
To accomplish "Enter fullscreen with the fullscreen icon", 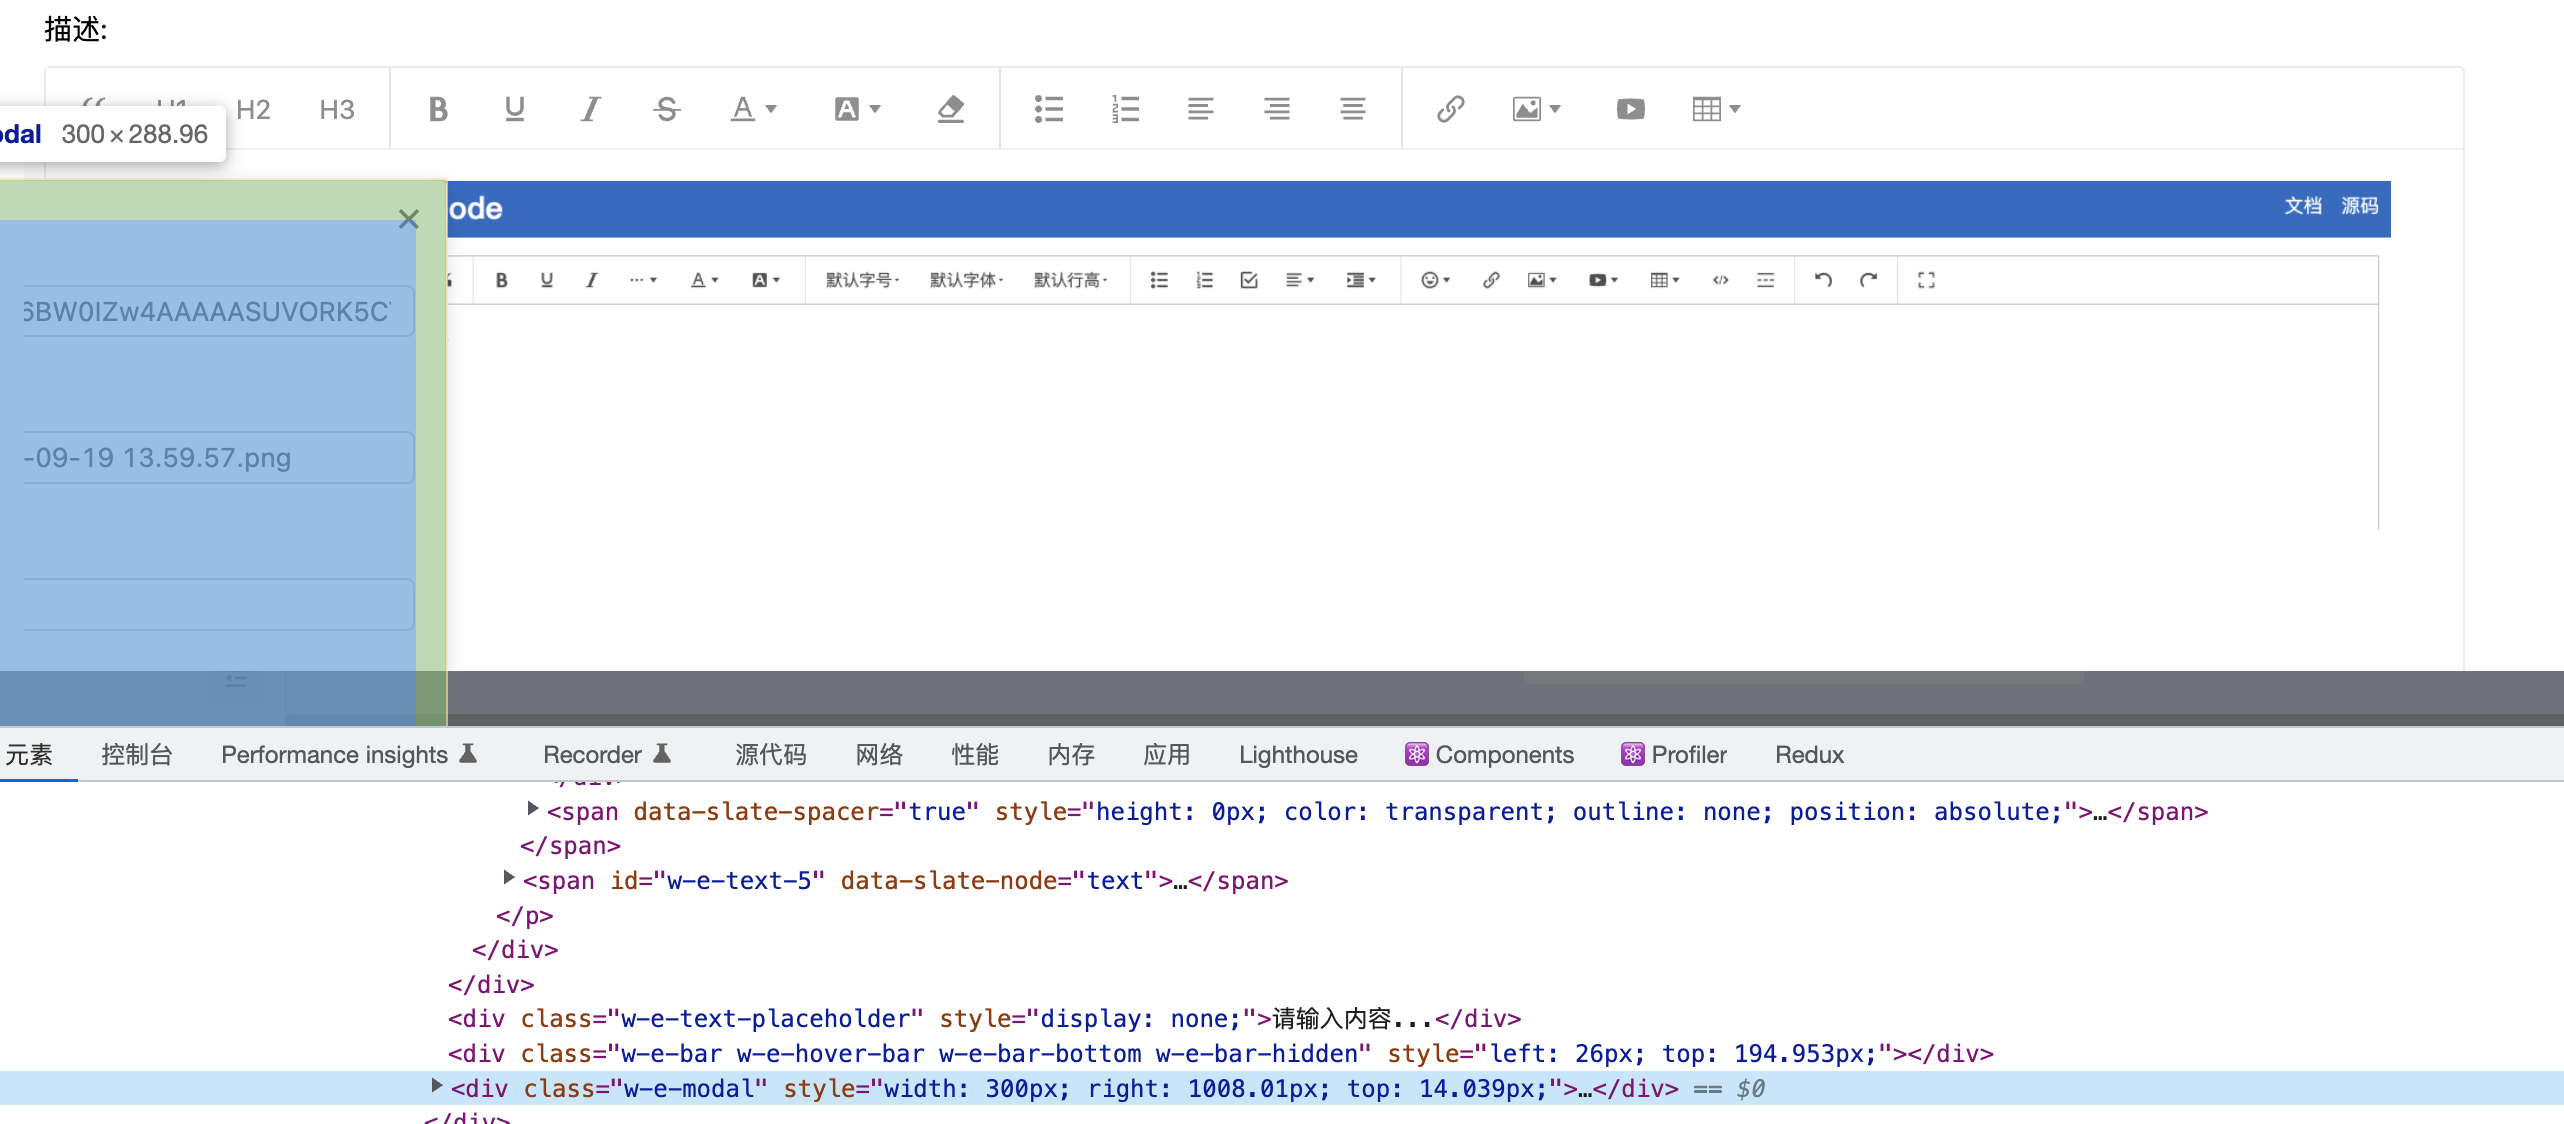I will click(1925, 280).
